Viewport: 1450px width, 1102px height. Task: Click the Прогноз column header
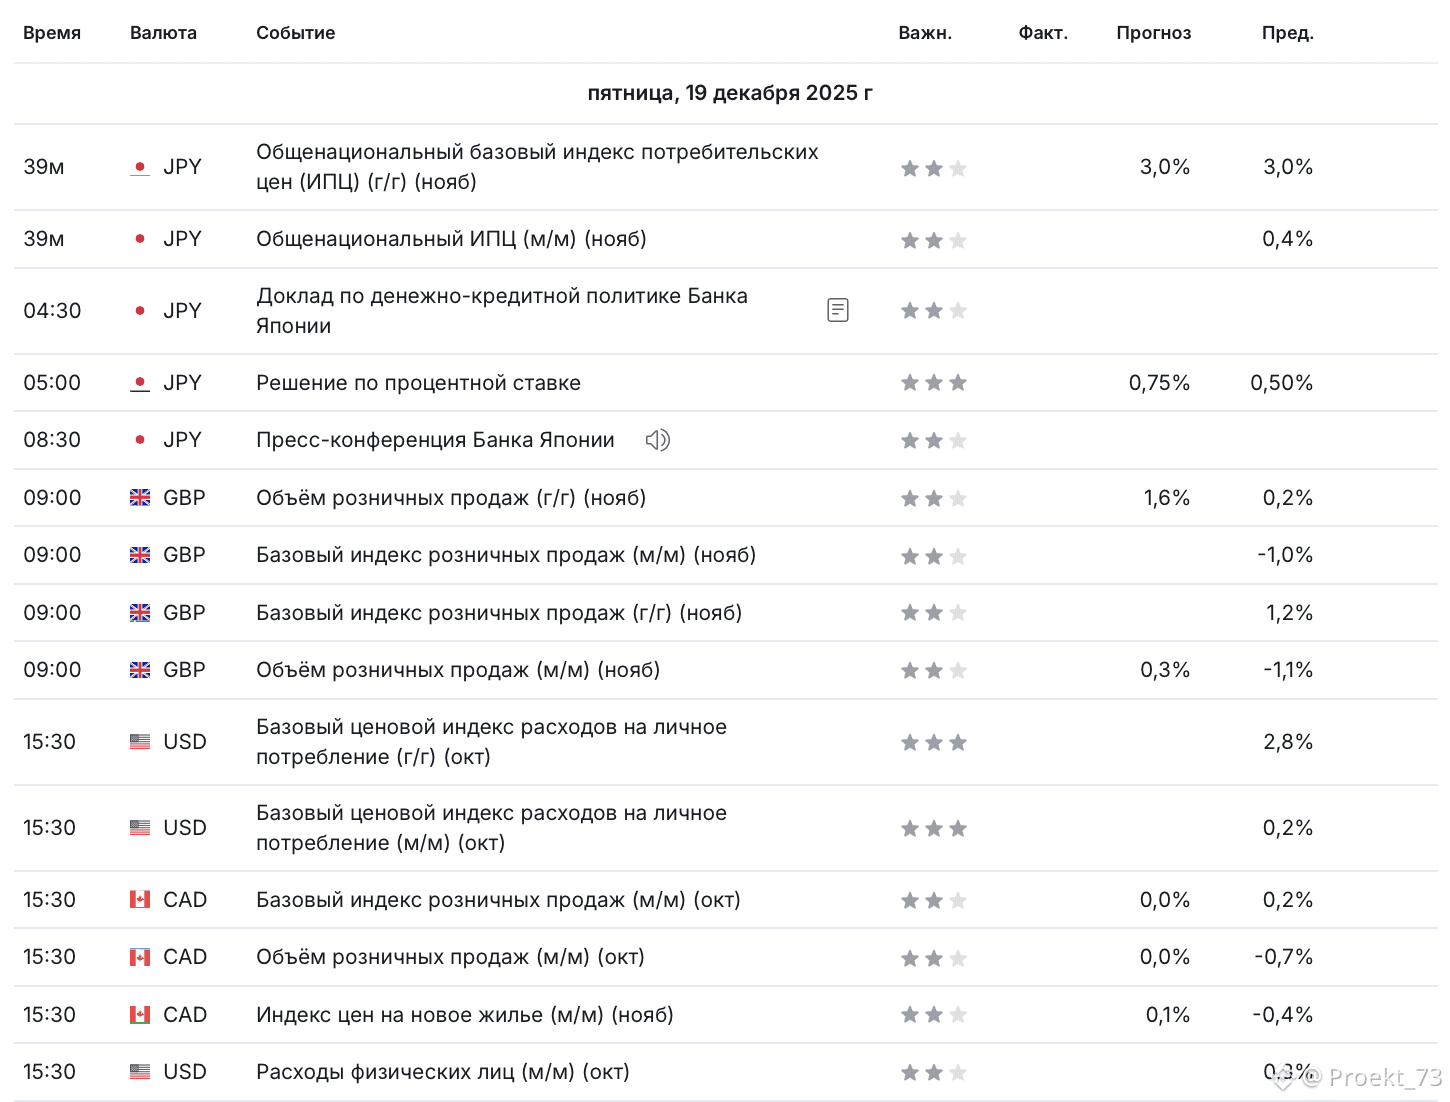(1154, 33)
